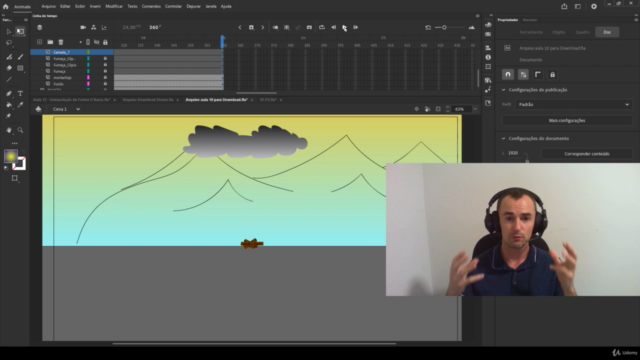Click the timeline play button
Viewport: 640px width, 360px height.
click(344, 27)
